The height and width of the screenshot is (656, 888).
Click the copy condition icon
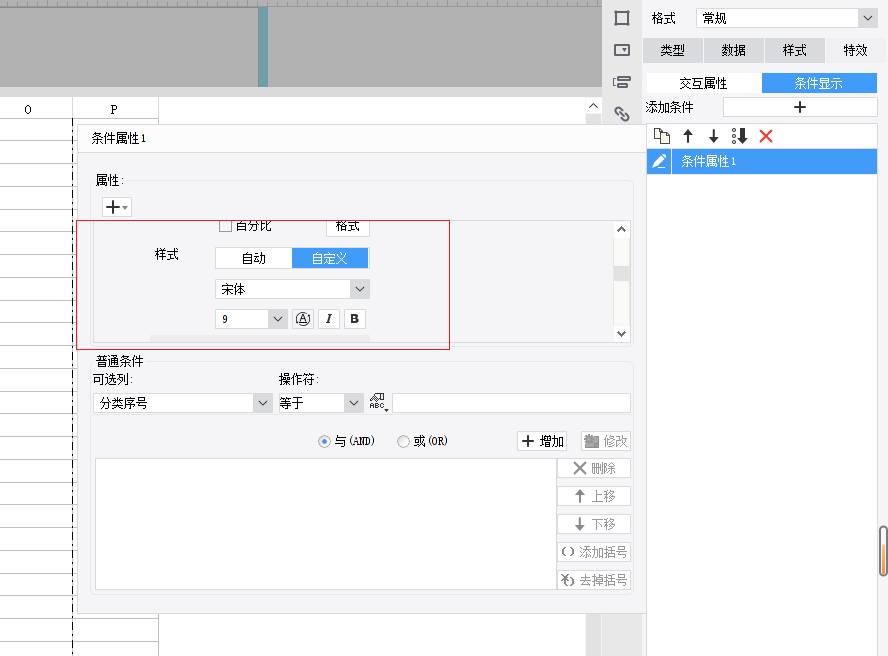coord(660,136)
